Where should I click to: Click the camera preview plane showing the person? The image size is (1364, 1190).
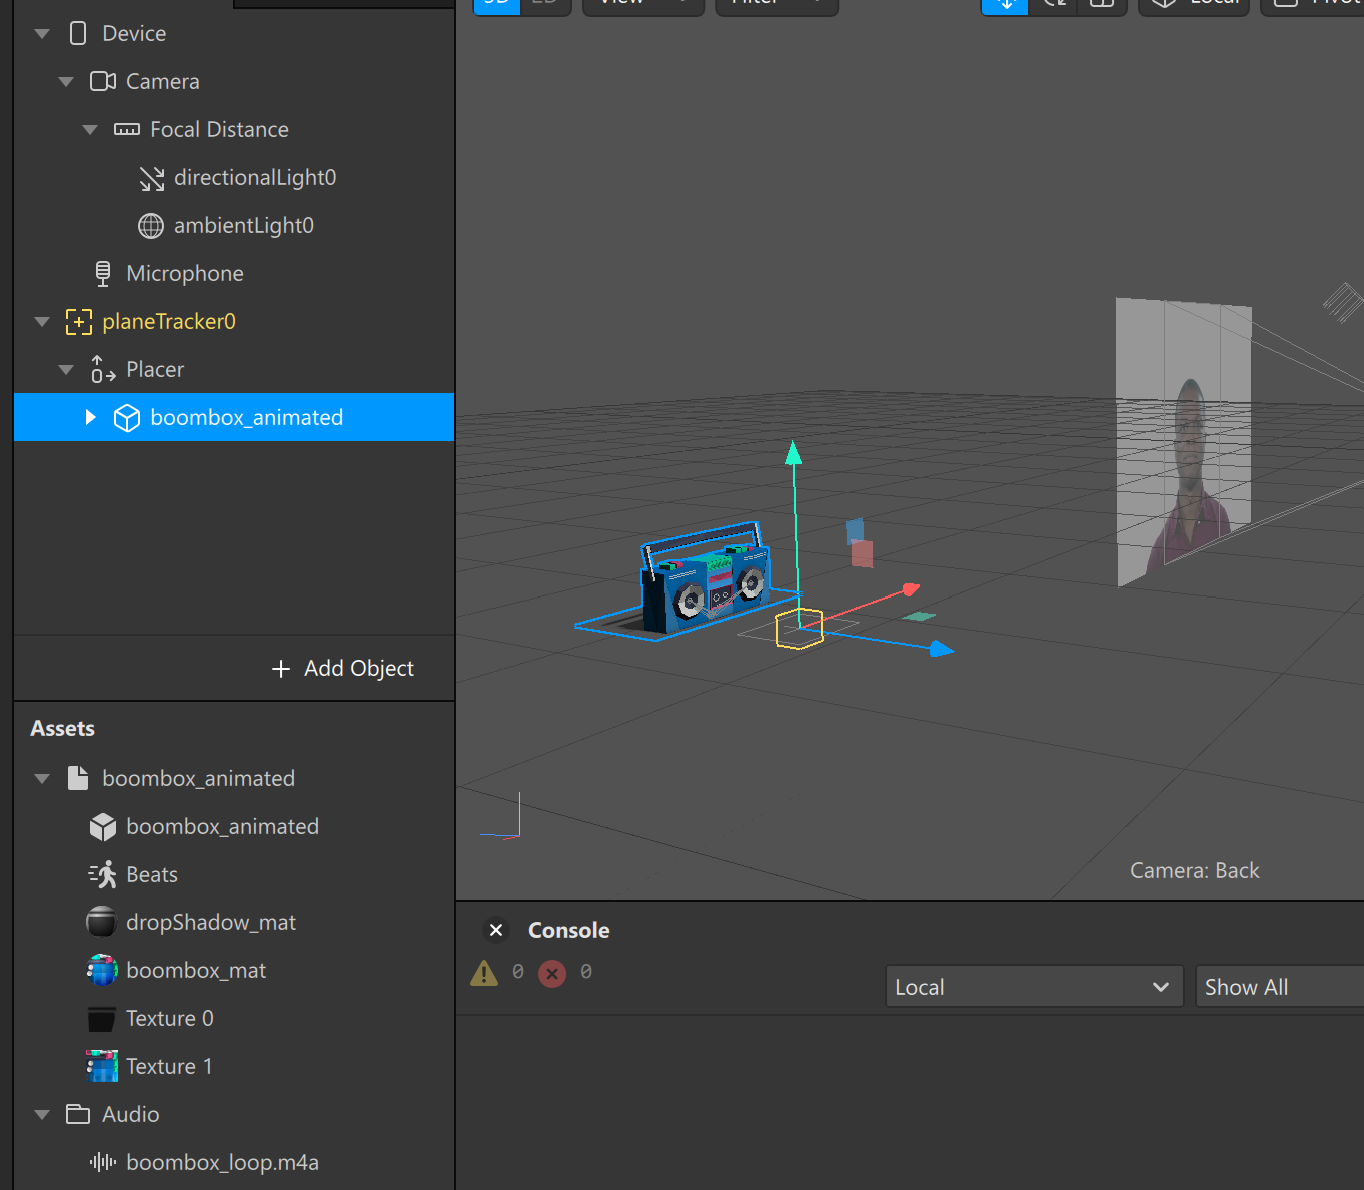[x=1184, y=440]
